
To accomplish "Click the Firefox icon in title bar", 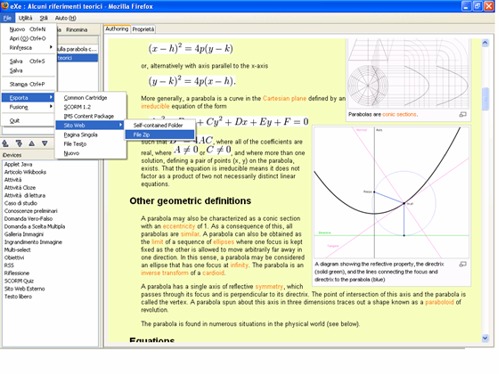I will (5, 6).
